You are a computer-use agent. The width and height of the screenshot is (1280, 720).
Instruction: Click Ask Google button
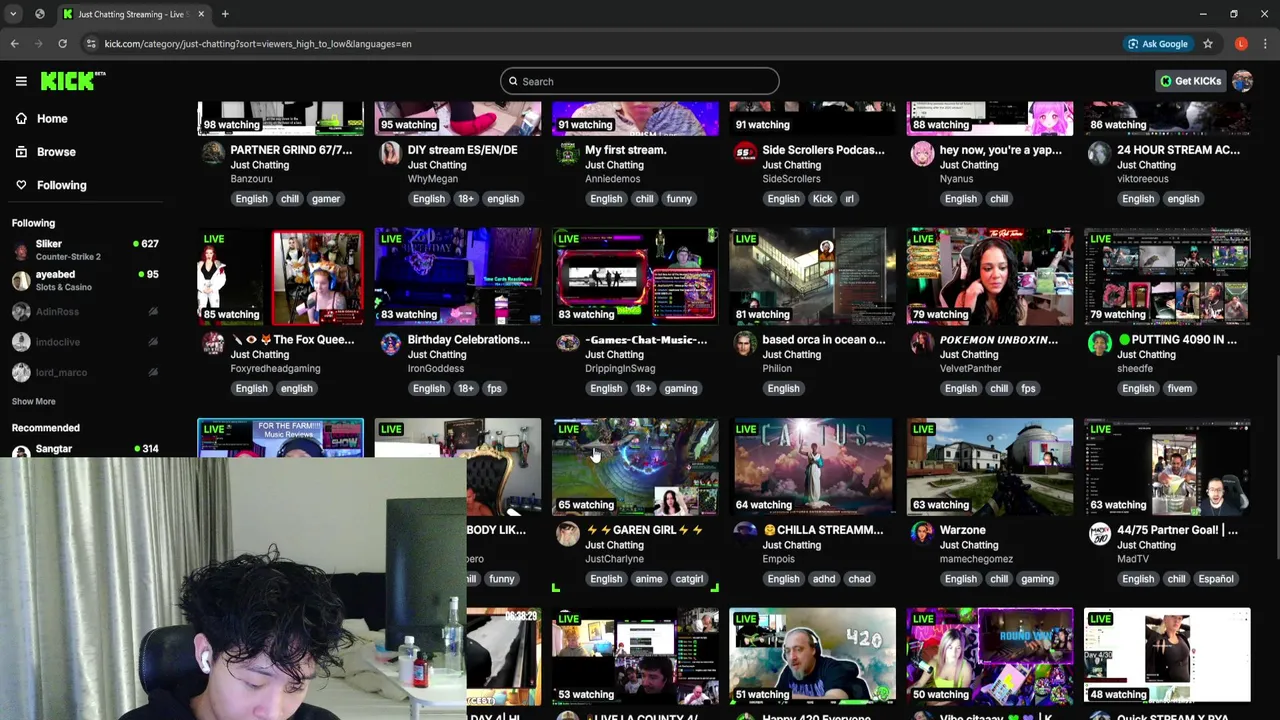pyautogui.click(x=1158, y=44)
